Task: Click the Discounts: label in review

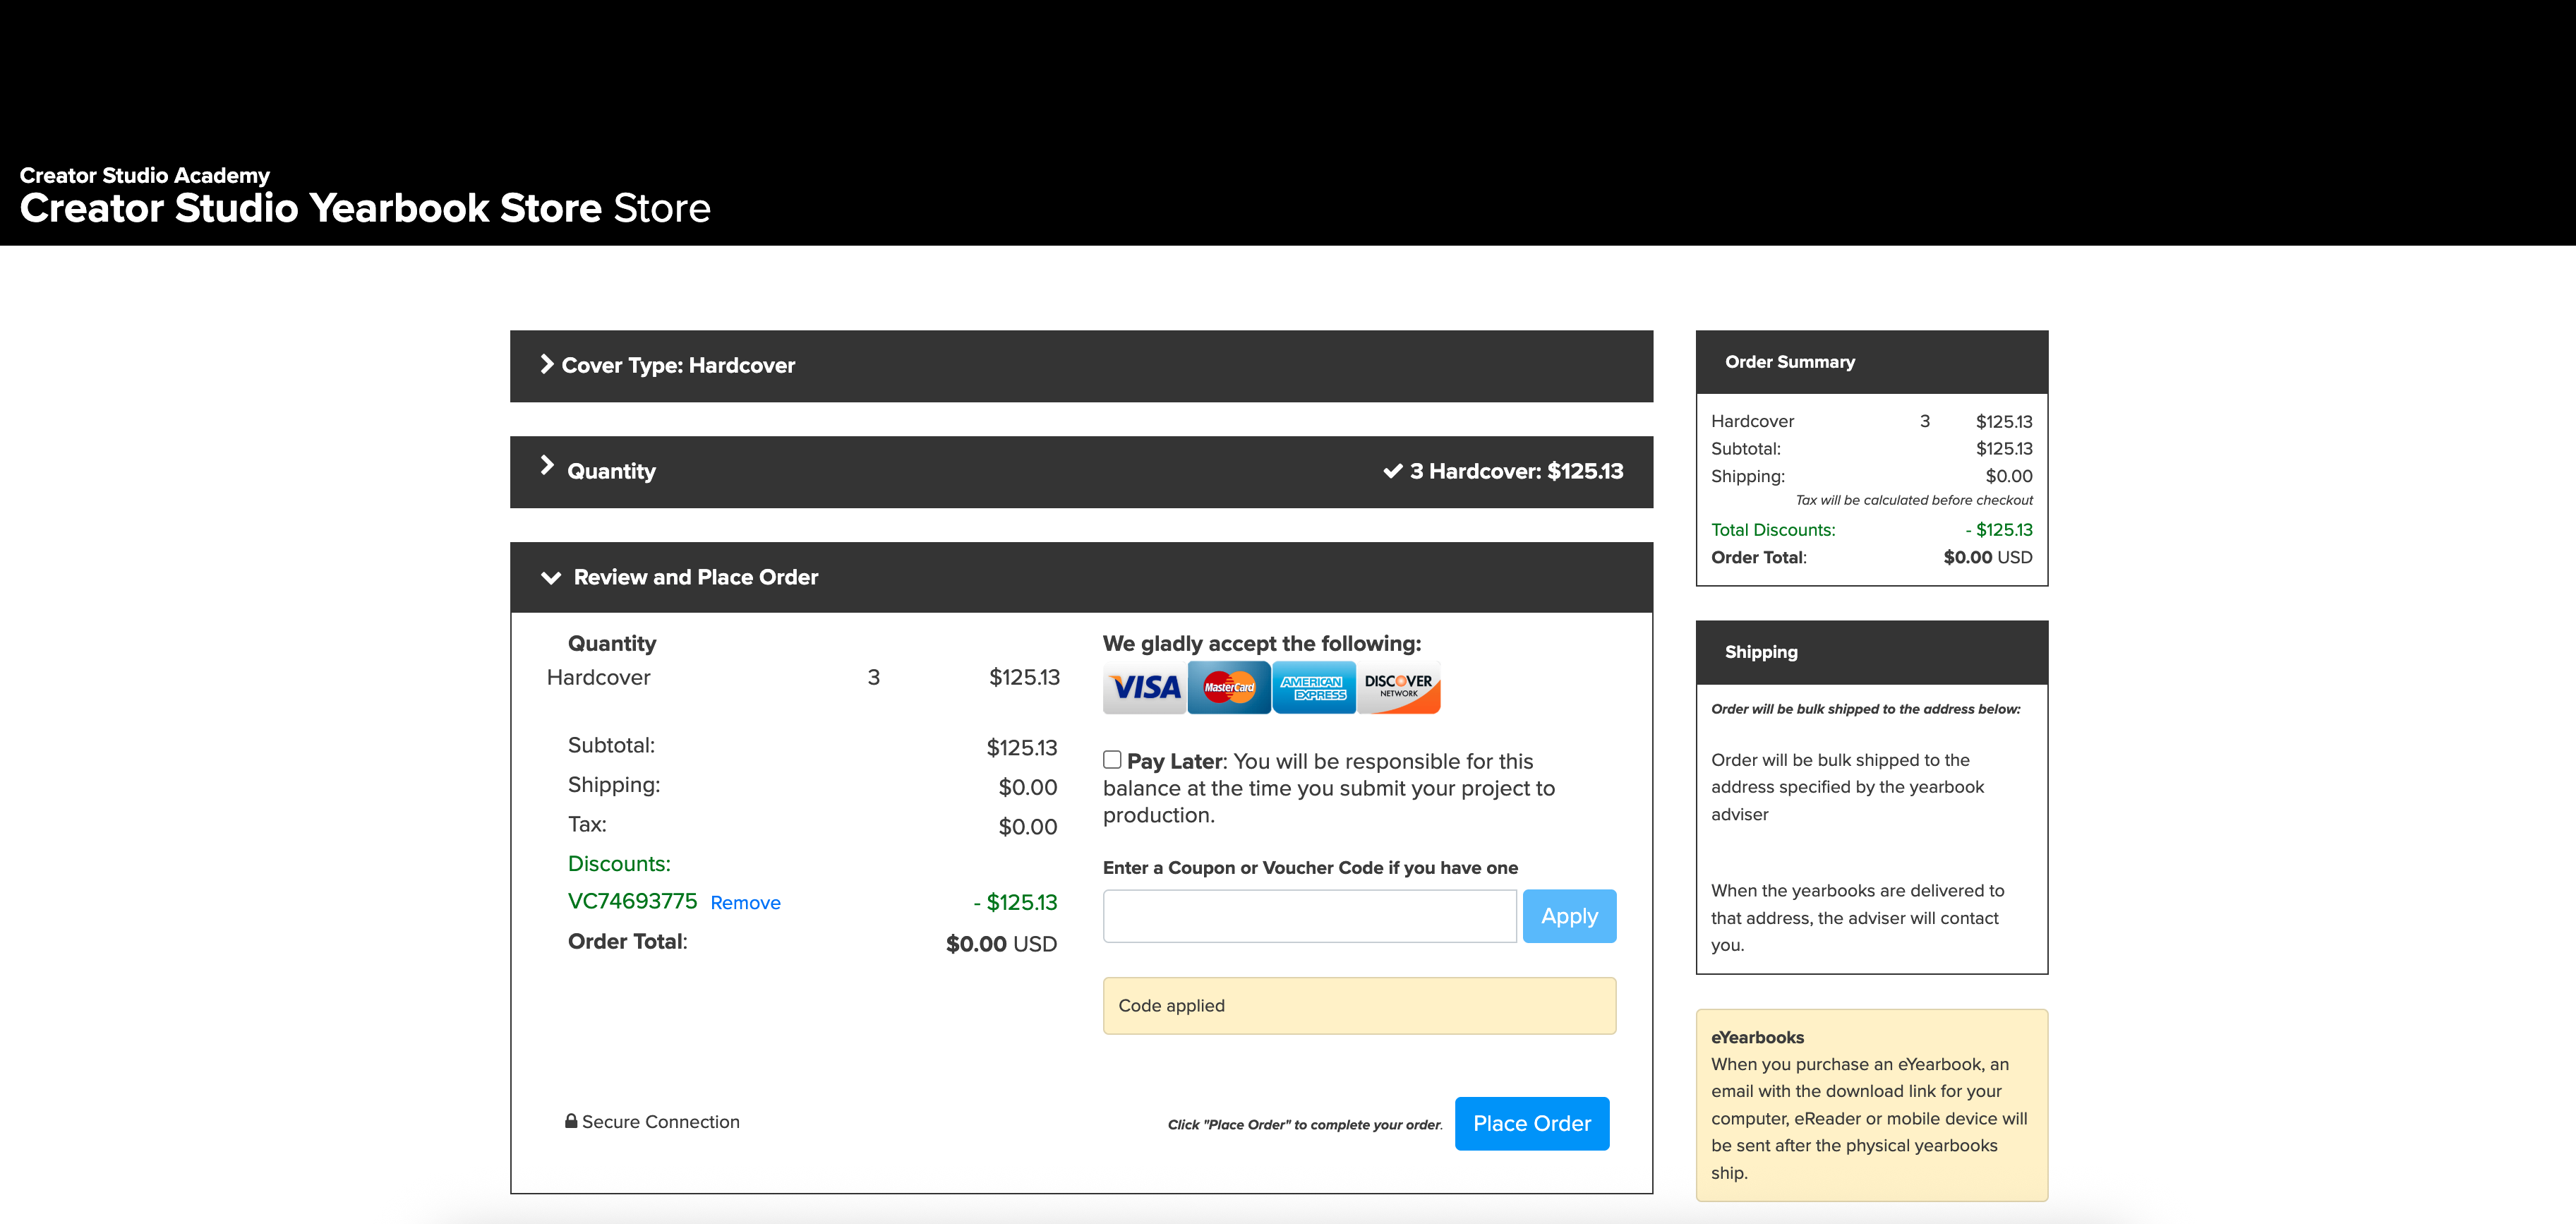Action: [619, 863]
